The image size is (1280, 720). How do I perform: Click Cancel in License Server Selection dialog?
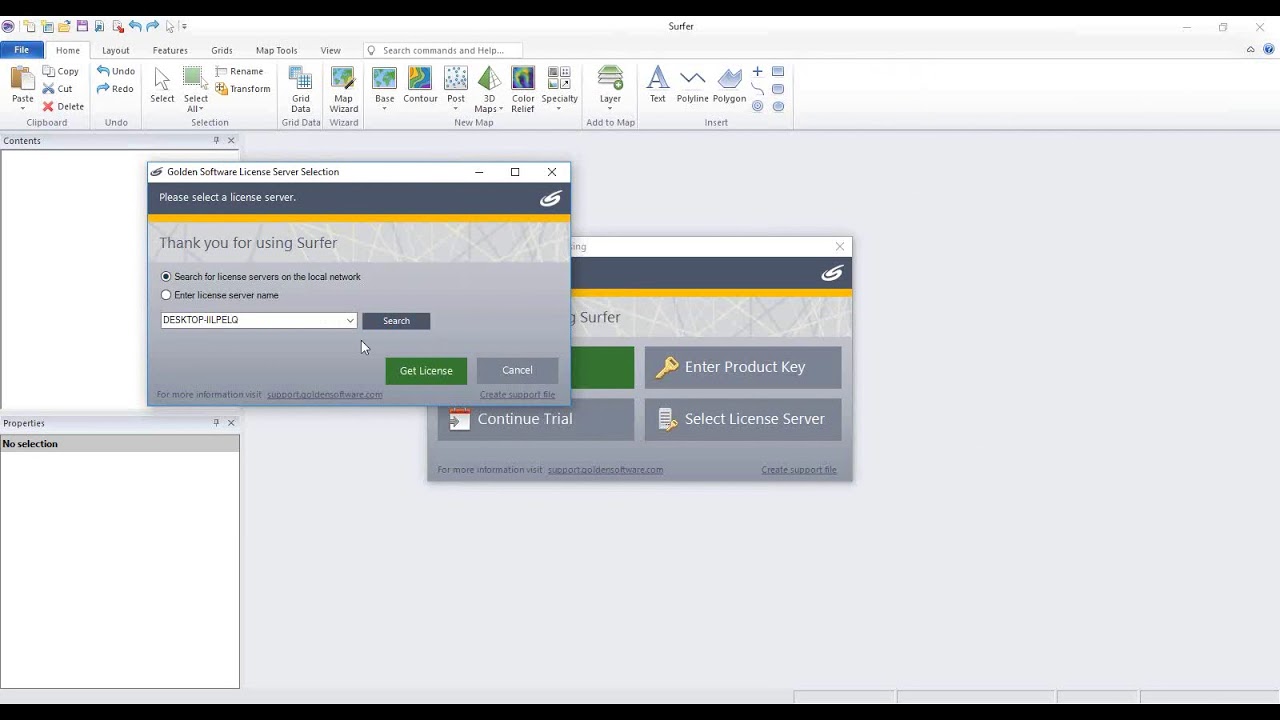pyautogui.click(x=517, y=370)
